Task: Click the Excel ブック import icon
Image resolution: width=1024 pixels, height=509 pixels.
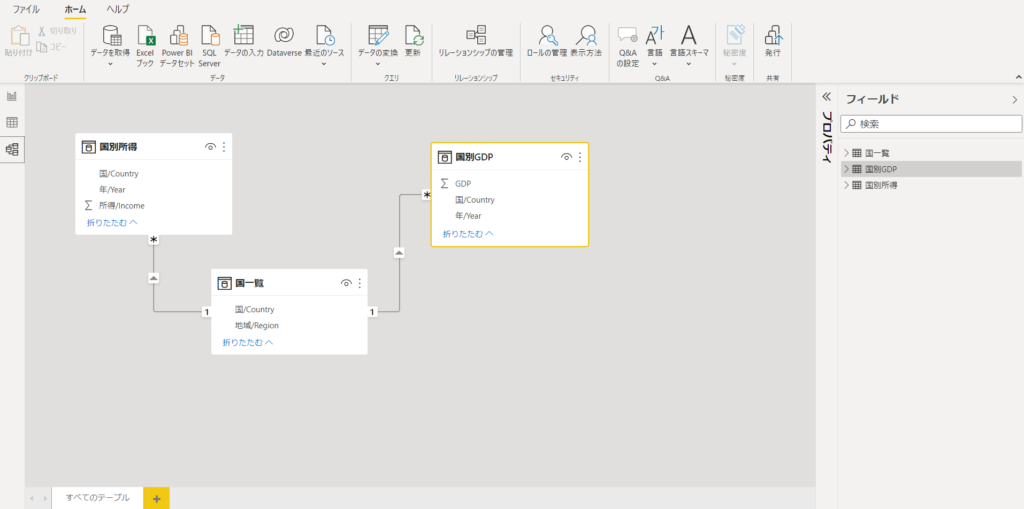Action: coord(146,35)
